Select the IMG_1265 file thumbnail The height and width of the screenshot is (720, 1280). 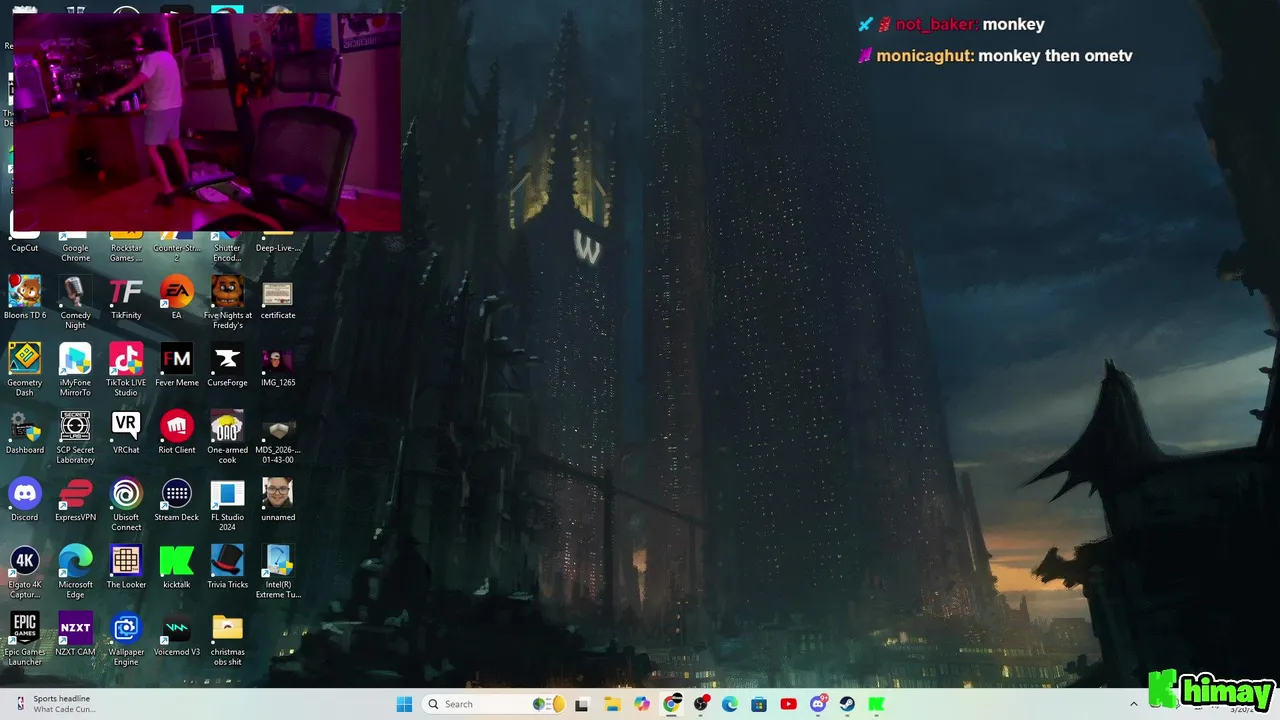[x=277, y=366]
